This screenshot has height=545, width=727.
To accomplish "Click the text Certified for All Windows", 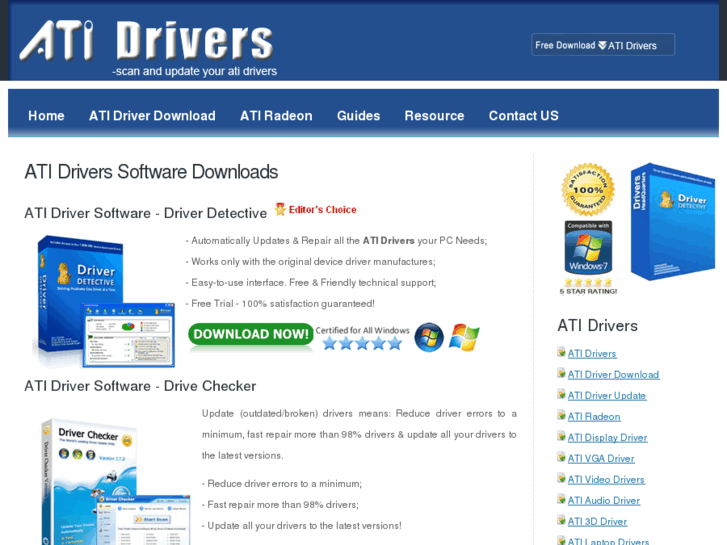I will click(363, 330).
